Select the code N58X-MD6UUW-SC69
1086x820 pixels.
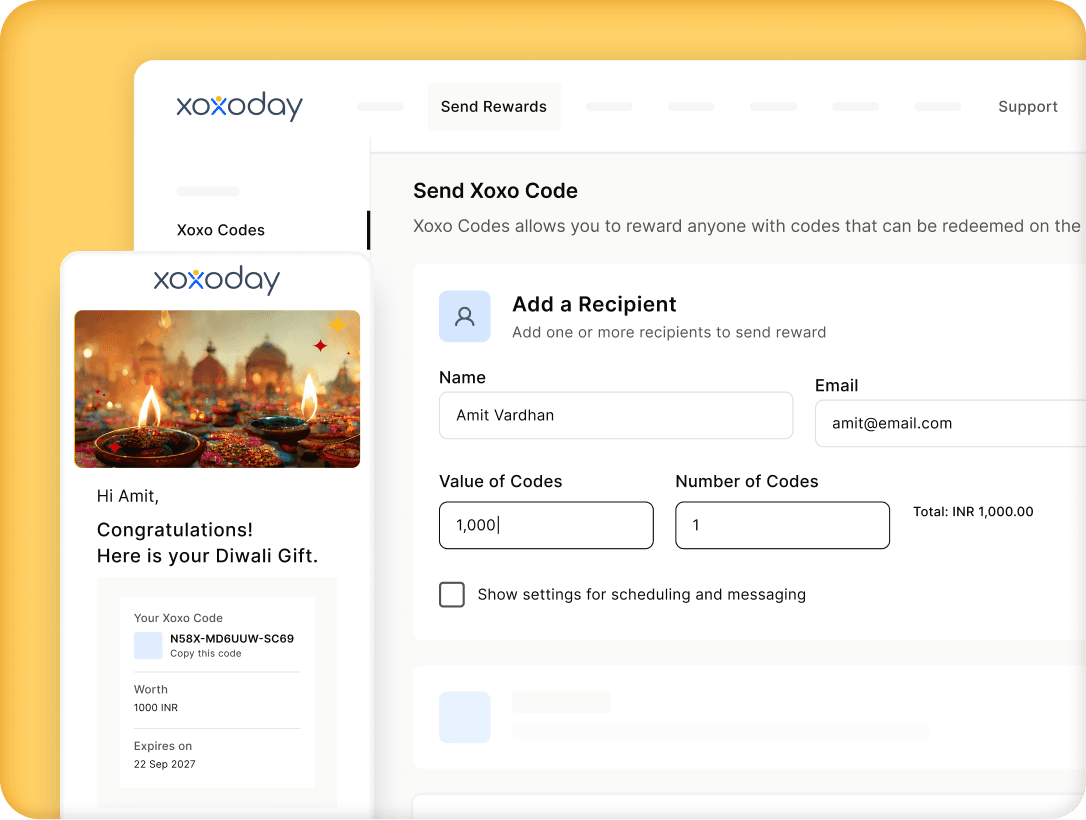pos(232,638)
